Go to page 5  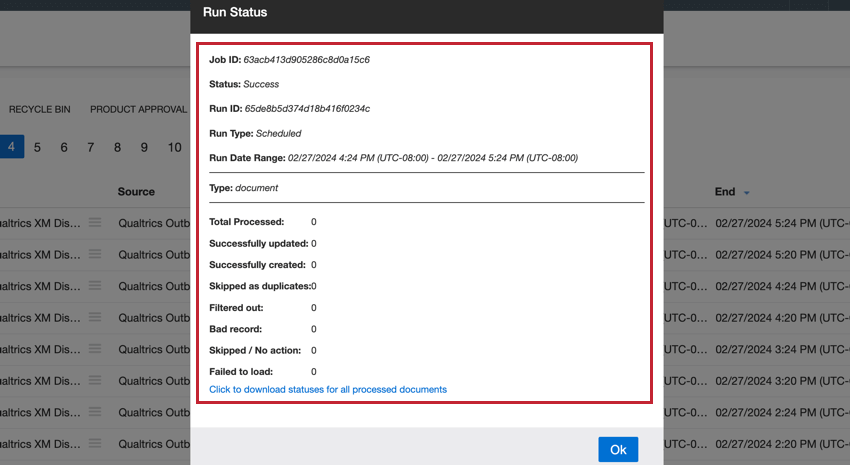[37, 147]
